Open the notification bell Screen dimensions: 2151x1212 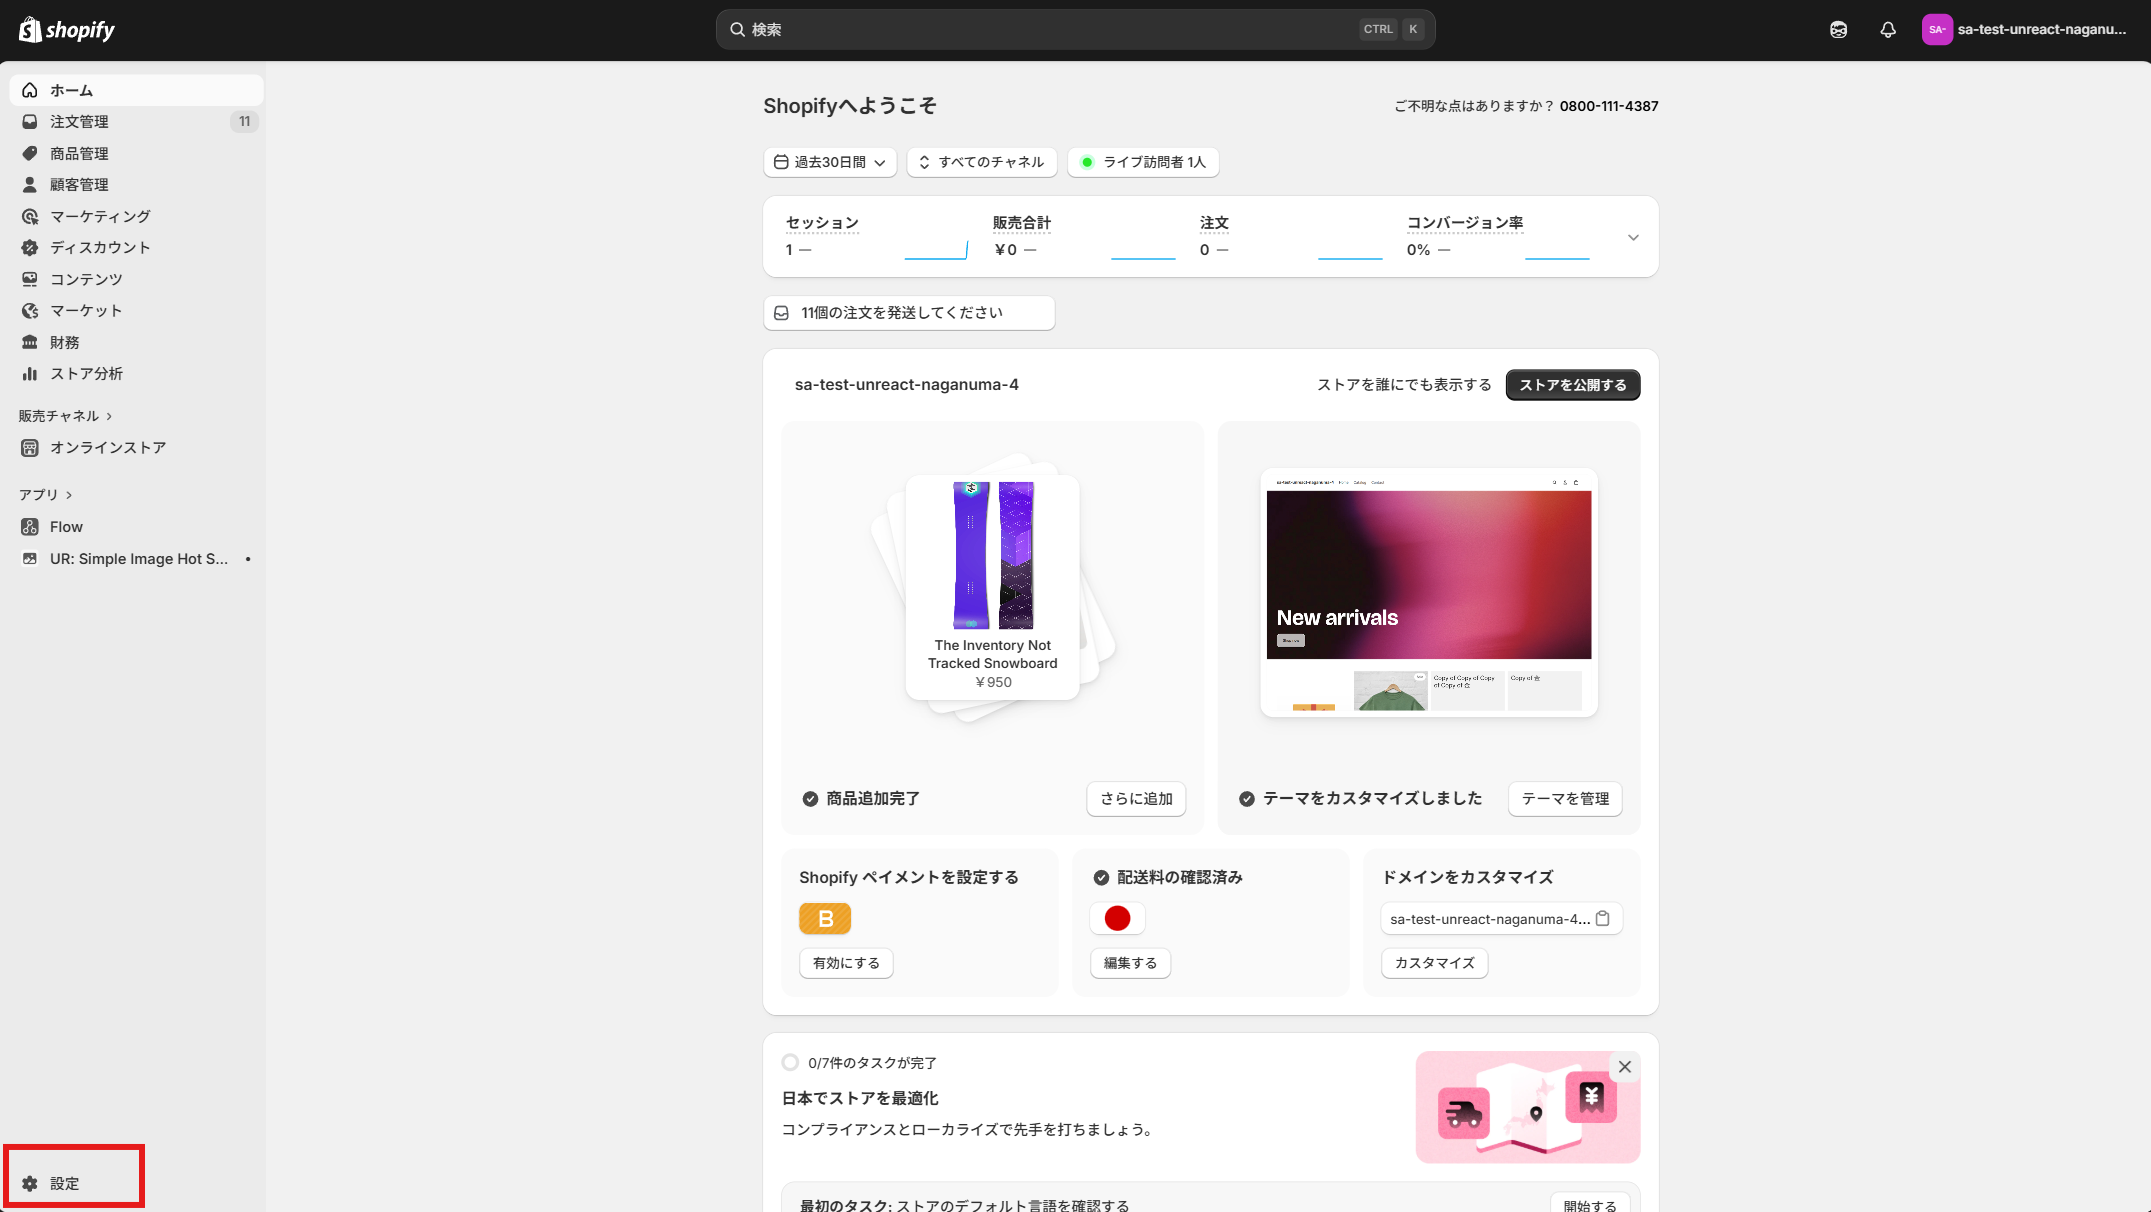[x=1887, y=30]
